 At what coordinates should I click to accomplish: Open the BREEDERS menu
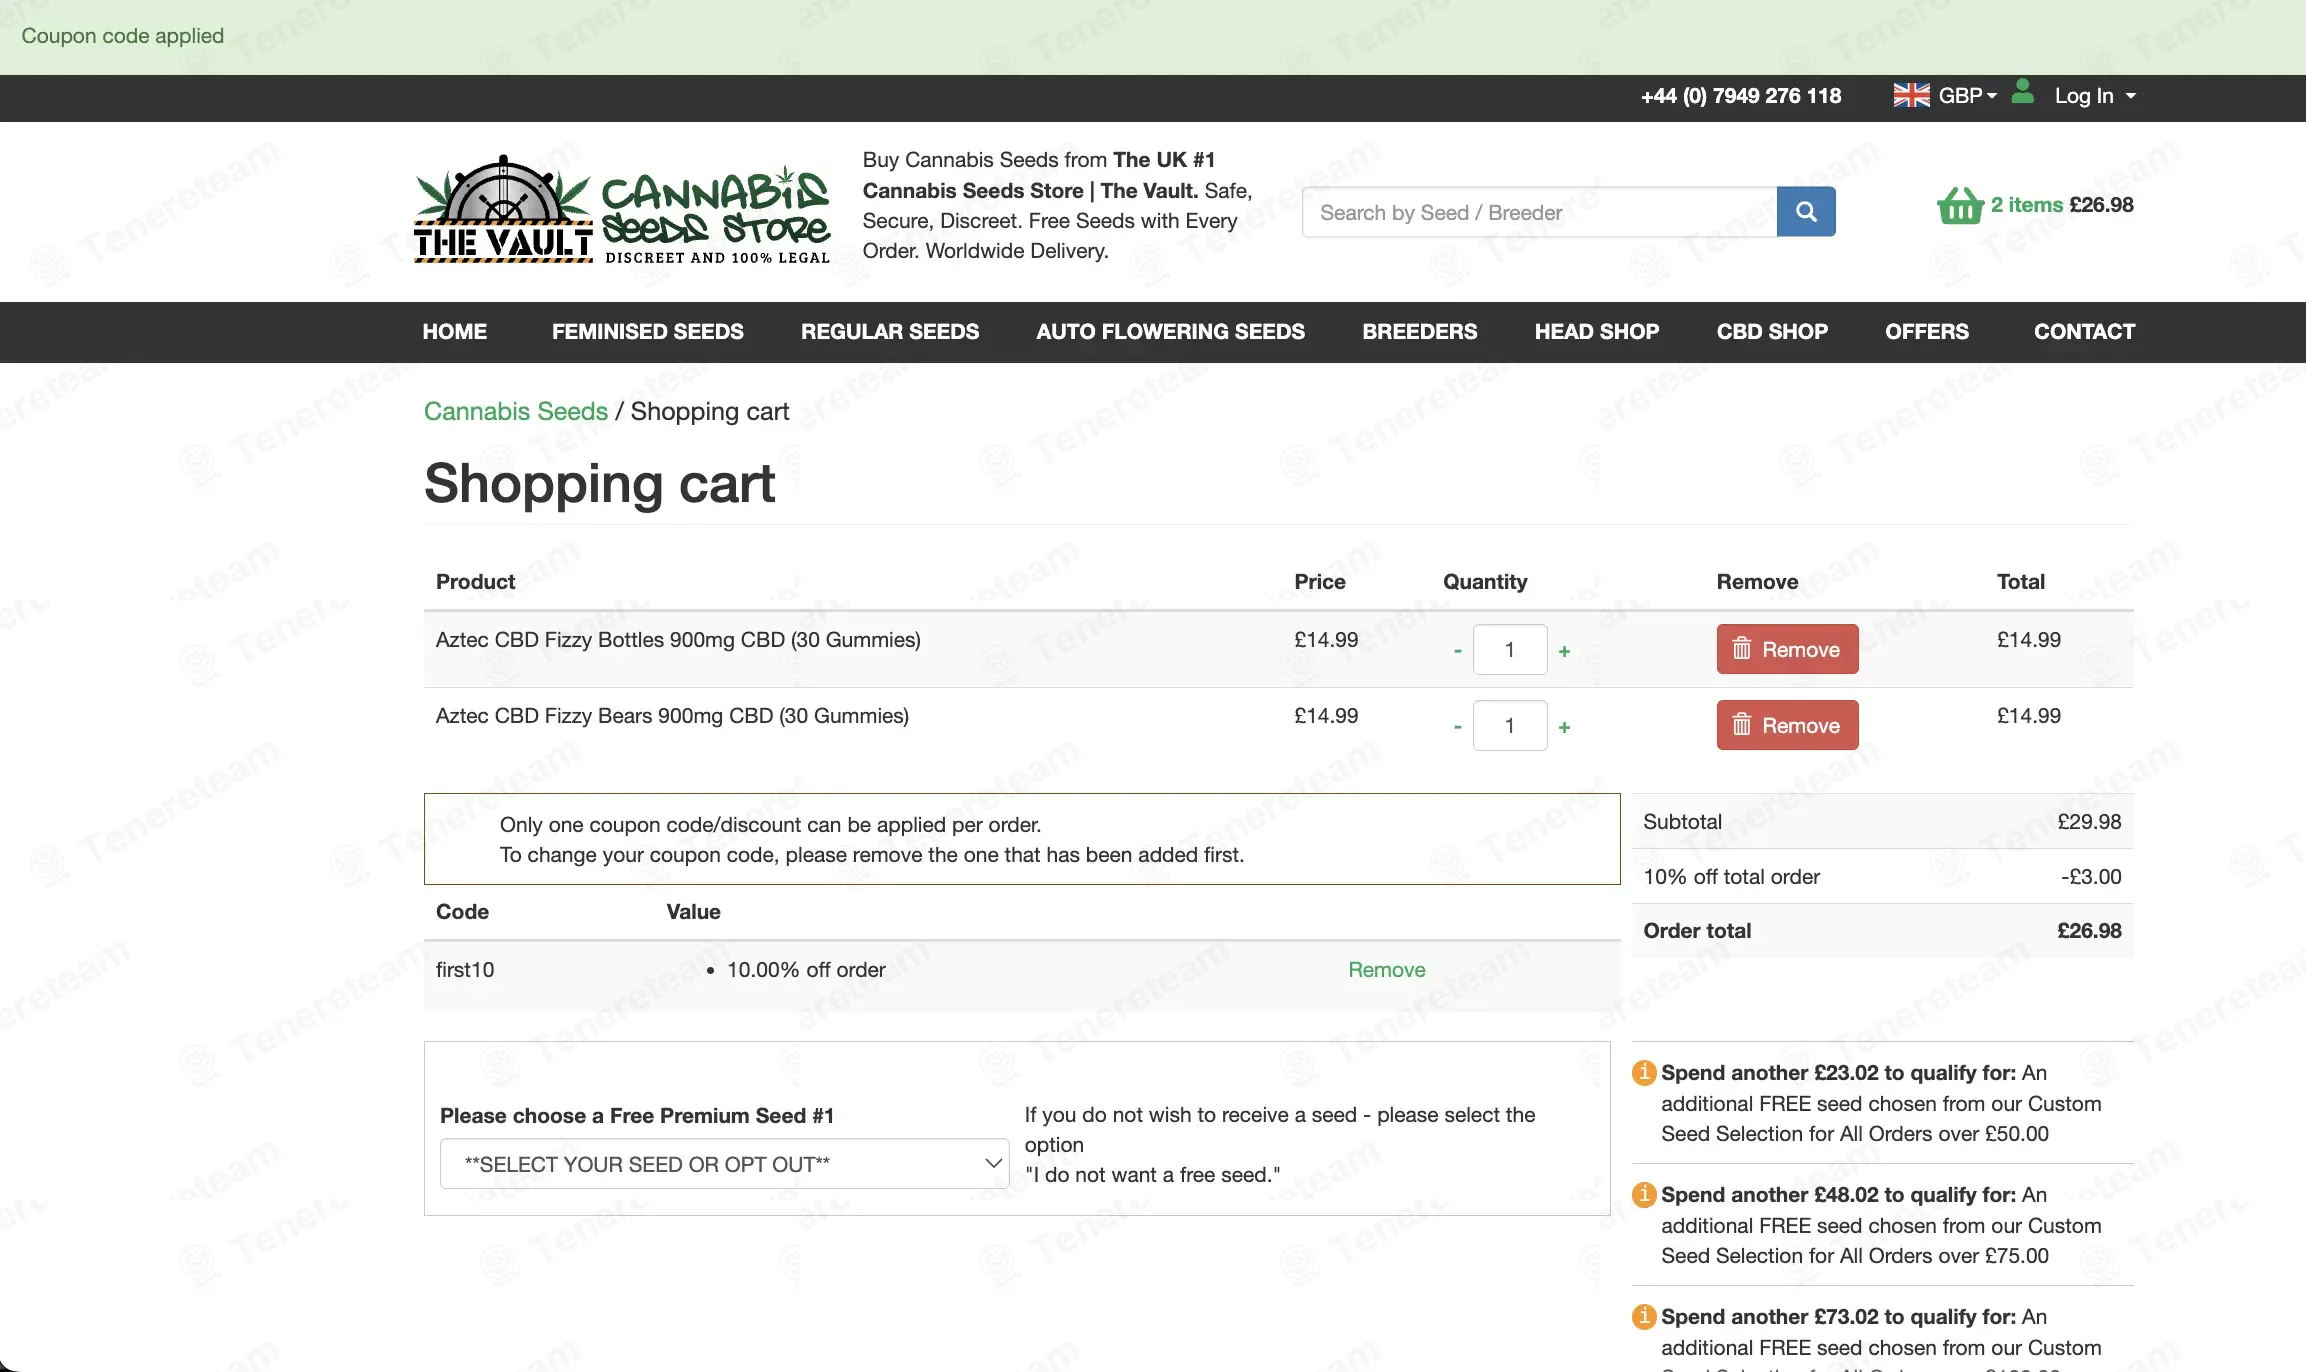pyautogui.click(x=1419, y=332)
